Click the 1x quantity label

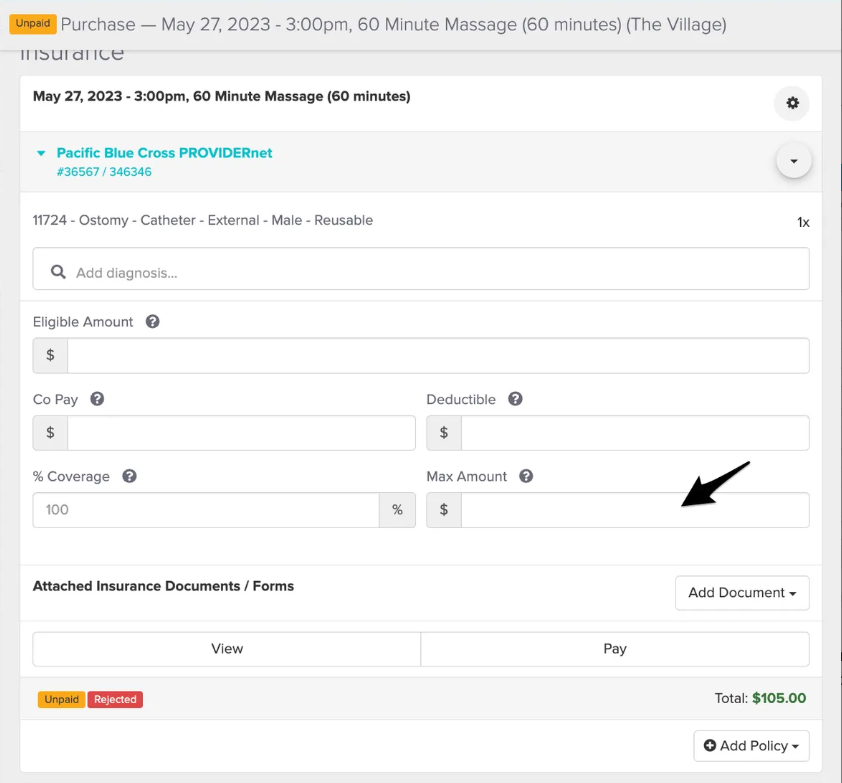803,222
